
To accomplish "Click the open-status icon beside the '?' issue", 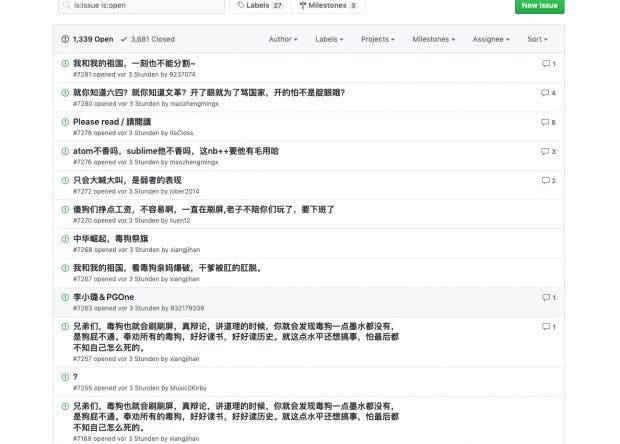I will tap(65, 377).
